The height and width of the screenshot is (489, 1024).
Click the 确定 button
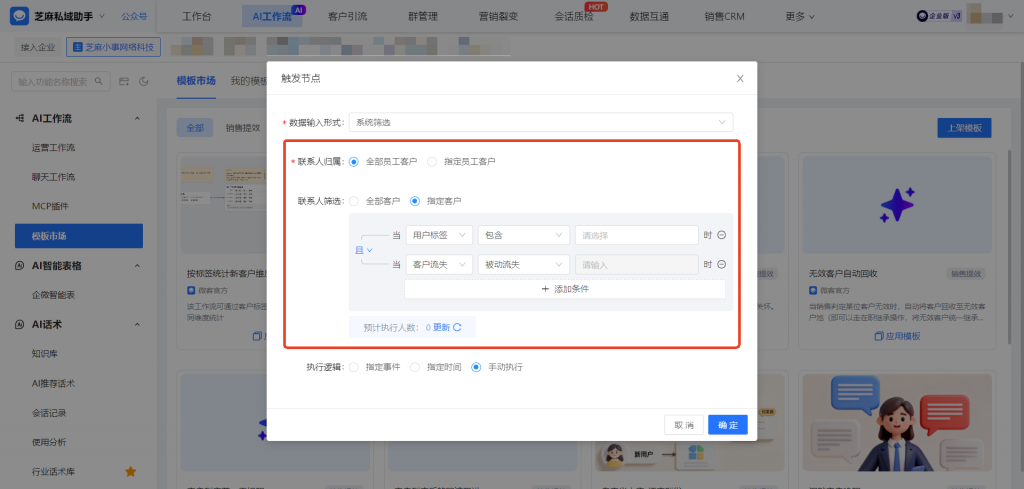(728, 425)
